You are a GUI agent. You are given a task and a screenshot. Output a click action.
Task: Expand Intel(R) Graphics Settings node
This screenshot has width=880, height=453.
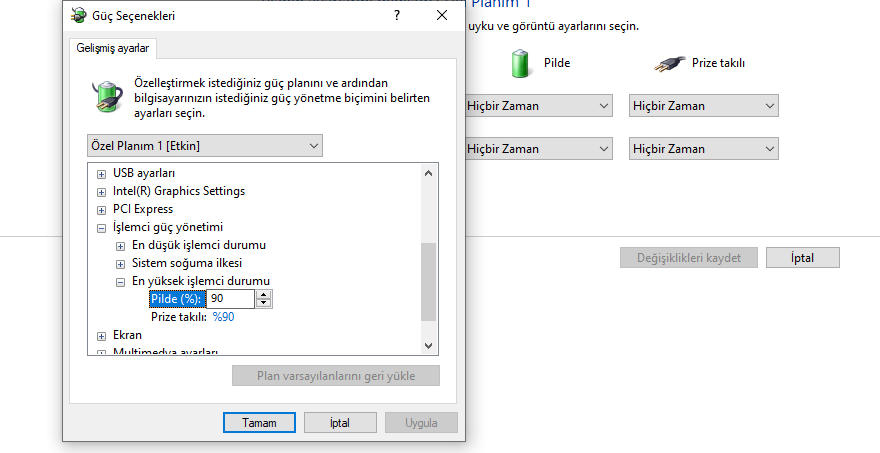101,192
